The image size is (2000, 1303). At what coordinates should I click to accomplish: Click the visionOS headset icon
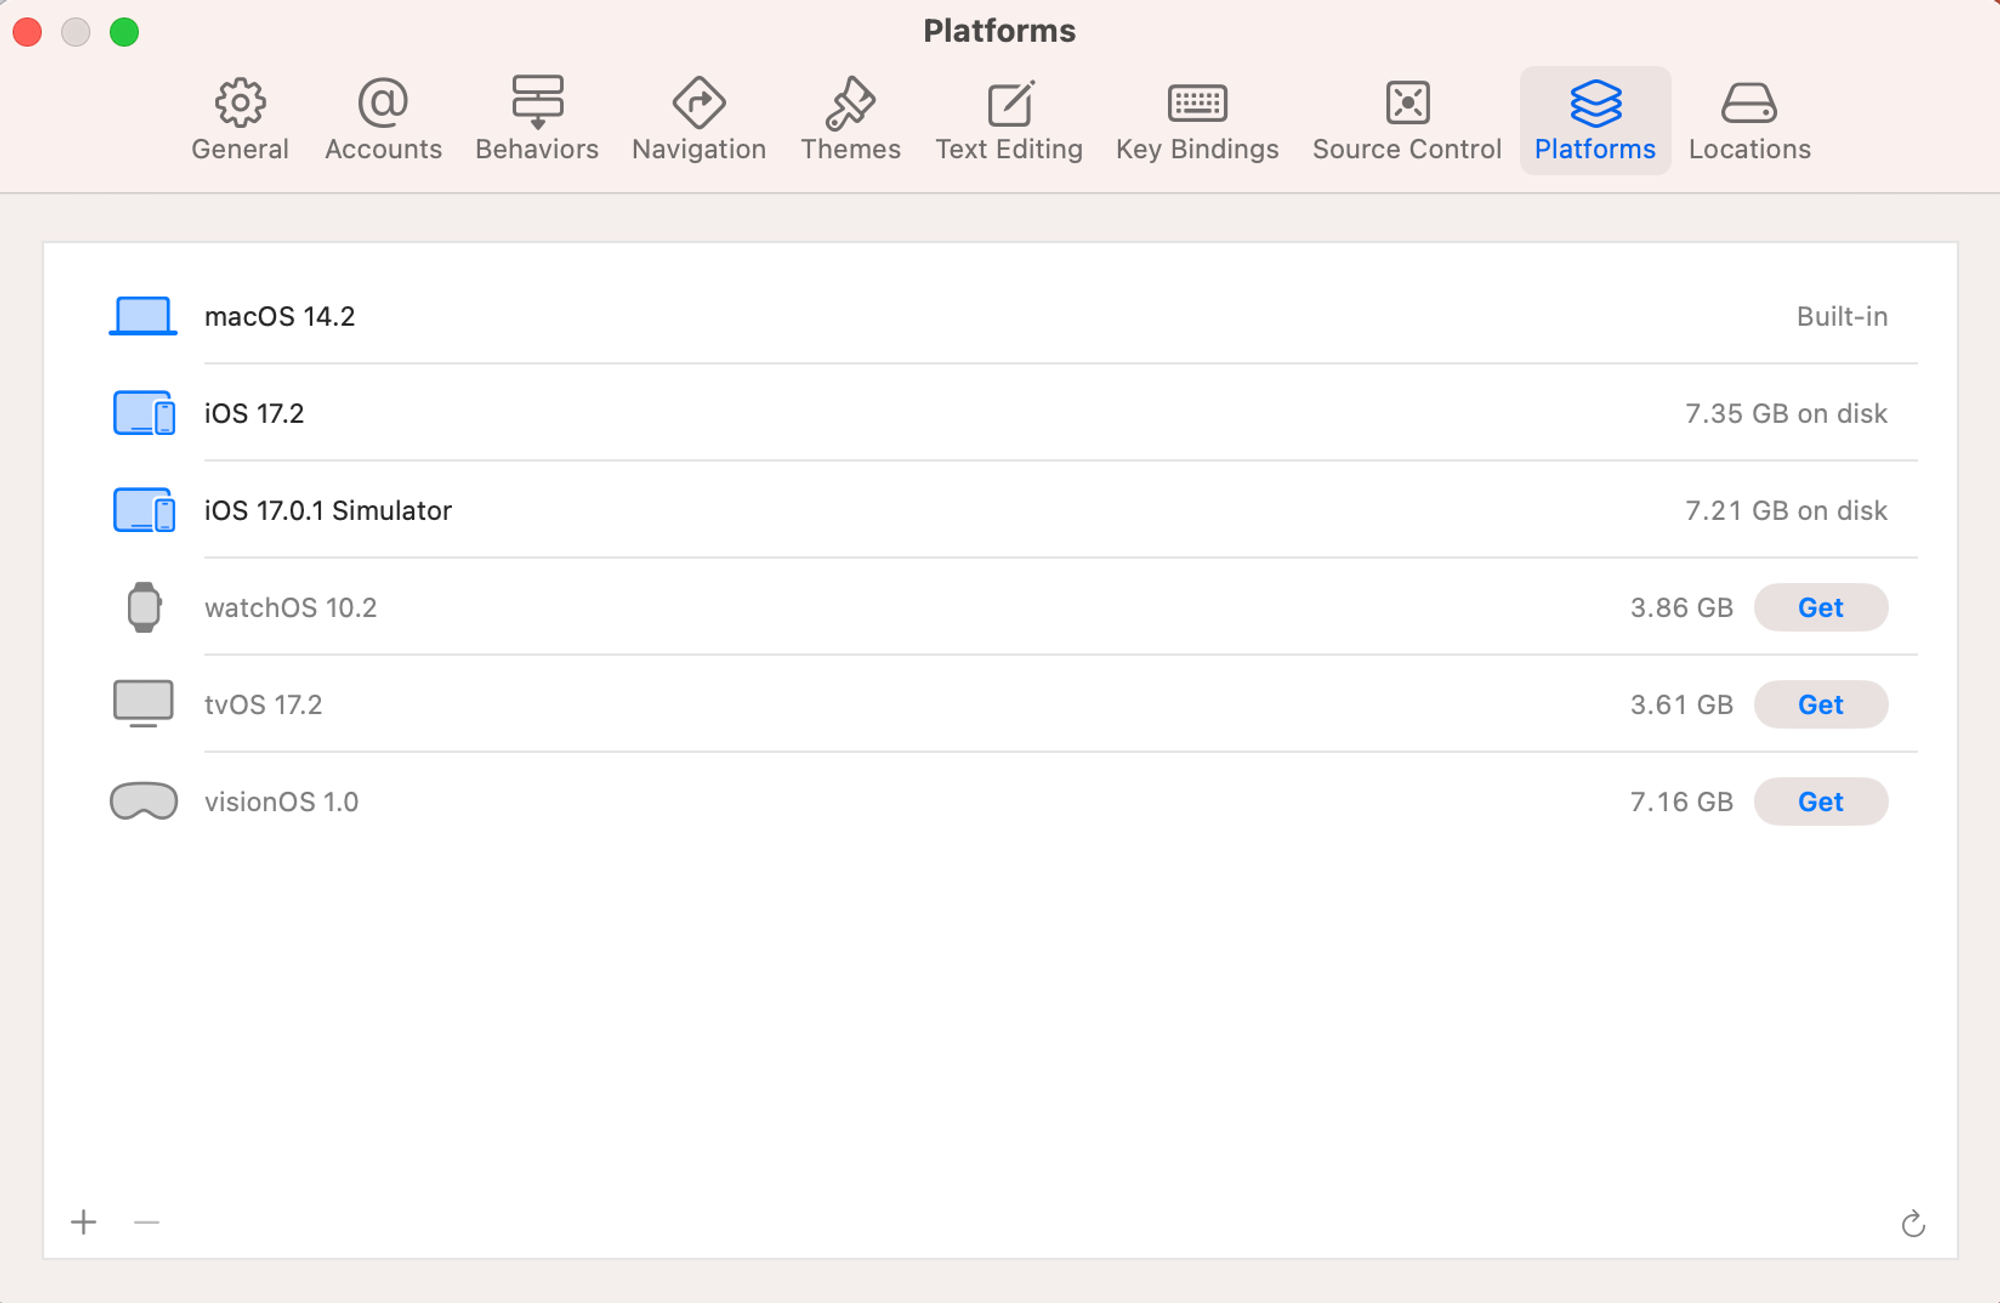click(x=144, y=801)
